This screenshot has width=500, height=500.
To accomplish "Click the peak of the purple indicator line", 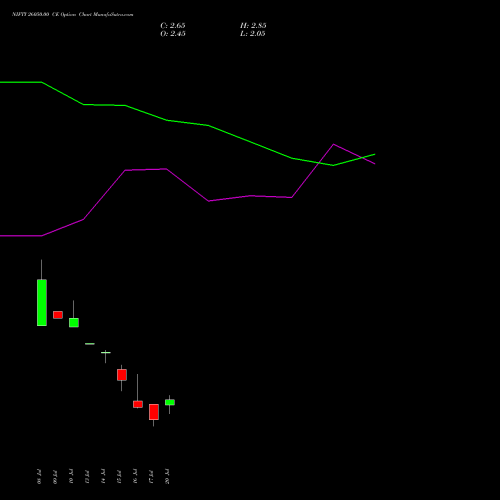I will point(333,144).
